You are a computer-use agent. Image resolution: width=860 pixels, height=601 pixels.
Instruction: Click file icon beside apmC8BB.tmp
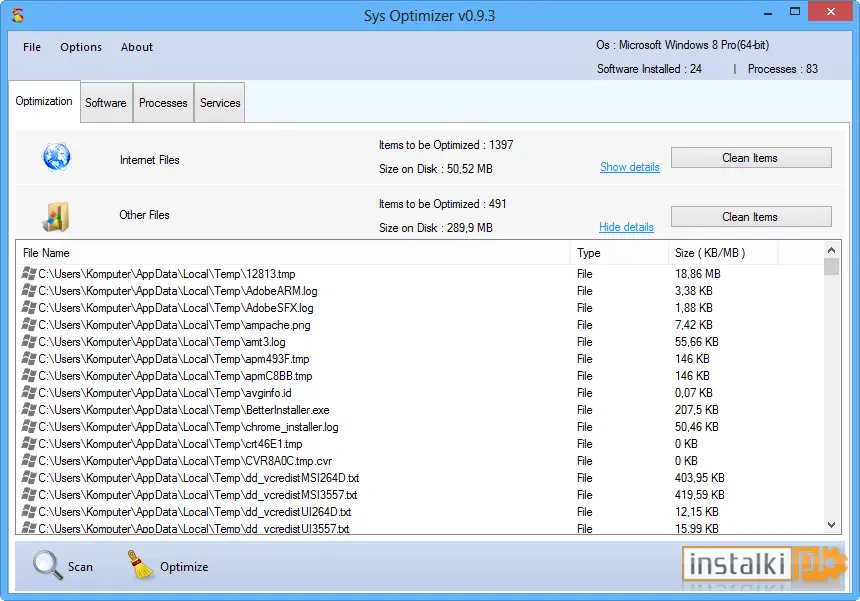pyautogui.click(x=29, y=375)
